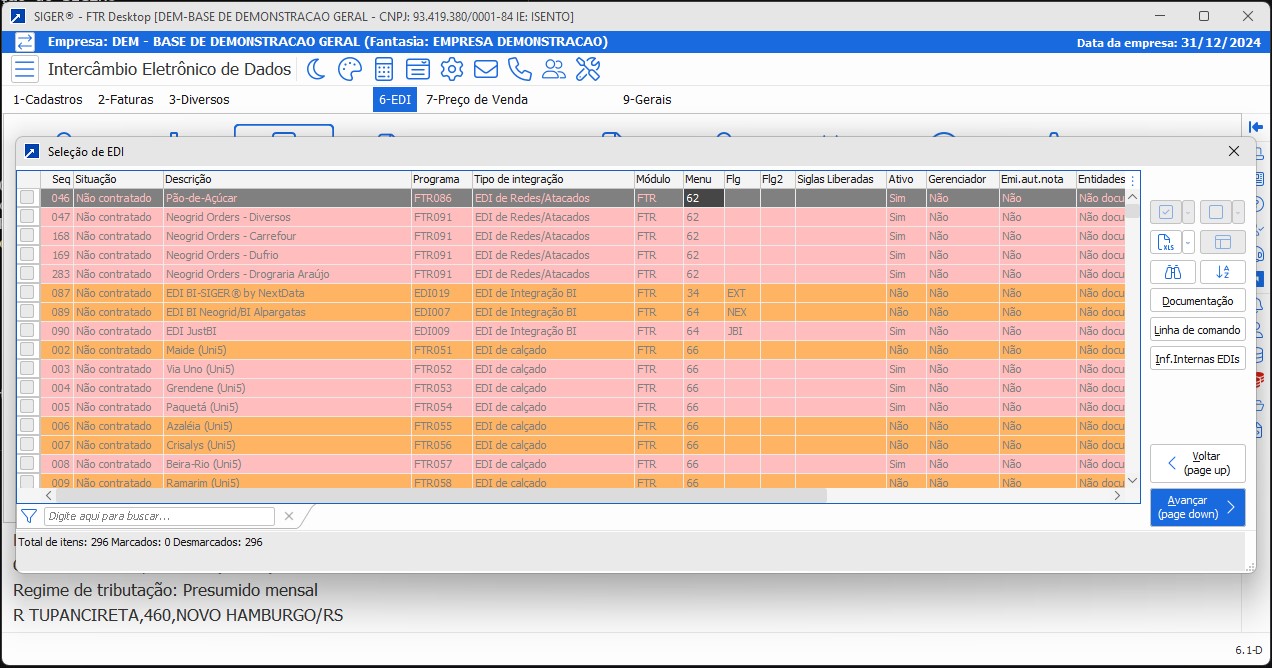Check the box for row 004 Grendene

coord(27,388)
